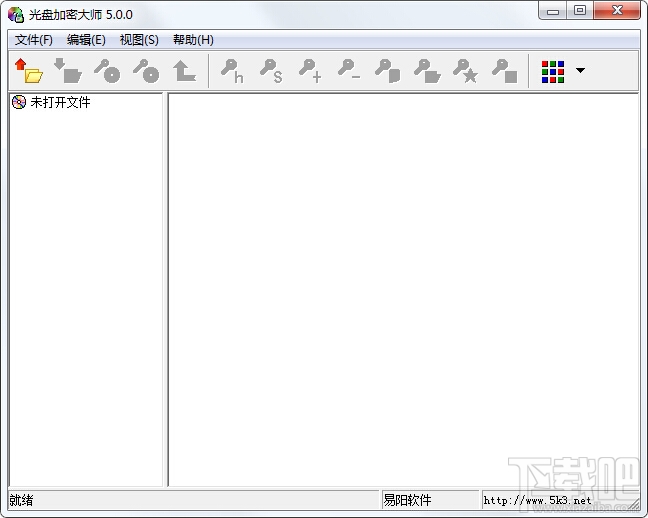The height and width of the screenshot is (518, 648).
Task: Click the key icon with minus sign
Action: click(x=349, y=71)
